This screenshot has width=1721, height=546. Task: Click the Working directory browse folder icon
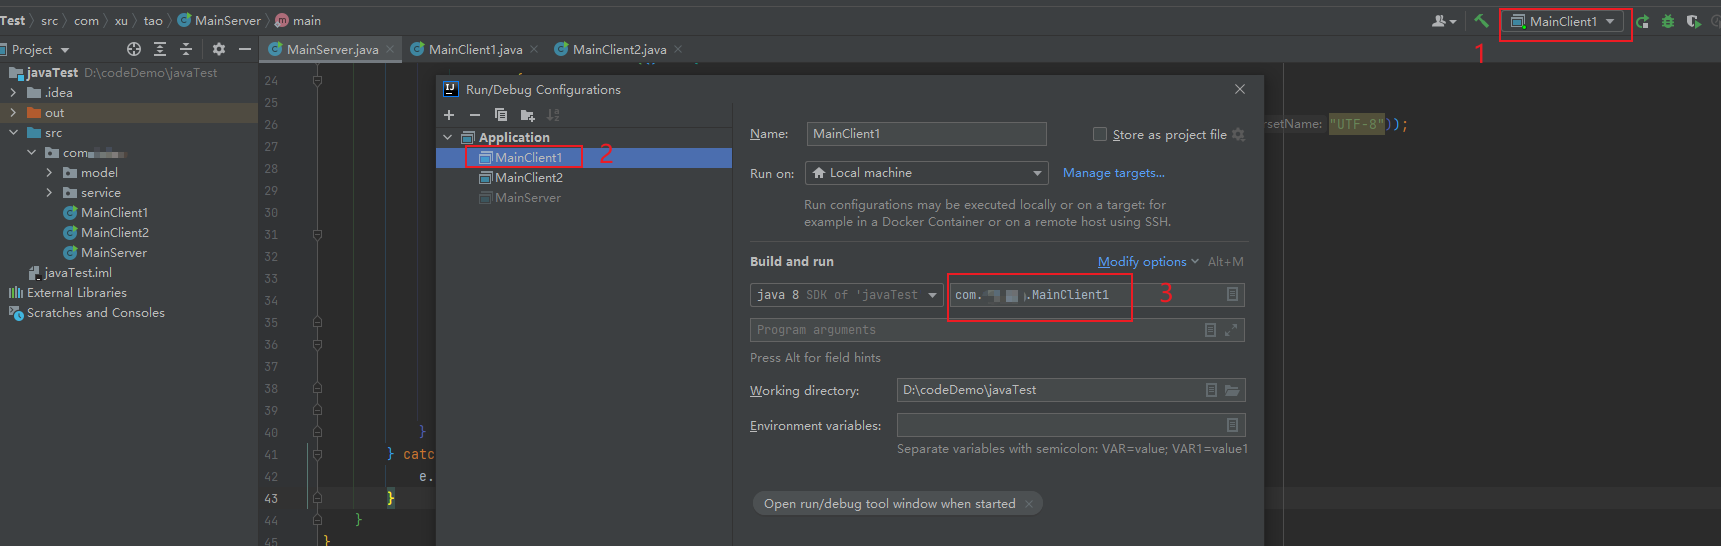(x=1232, y=390)
